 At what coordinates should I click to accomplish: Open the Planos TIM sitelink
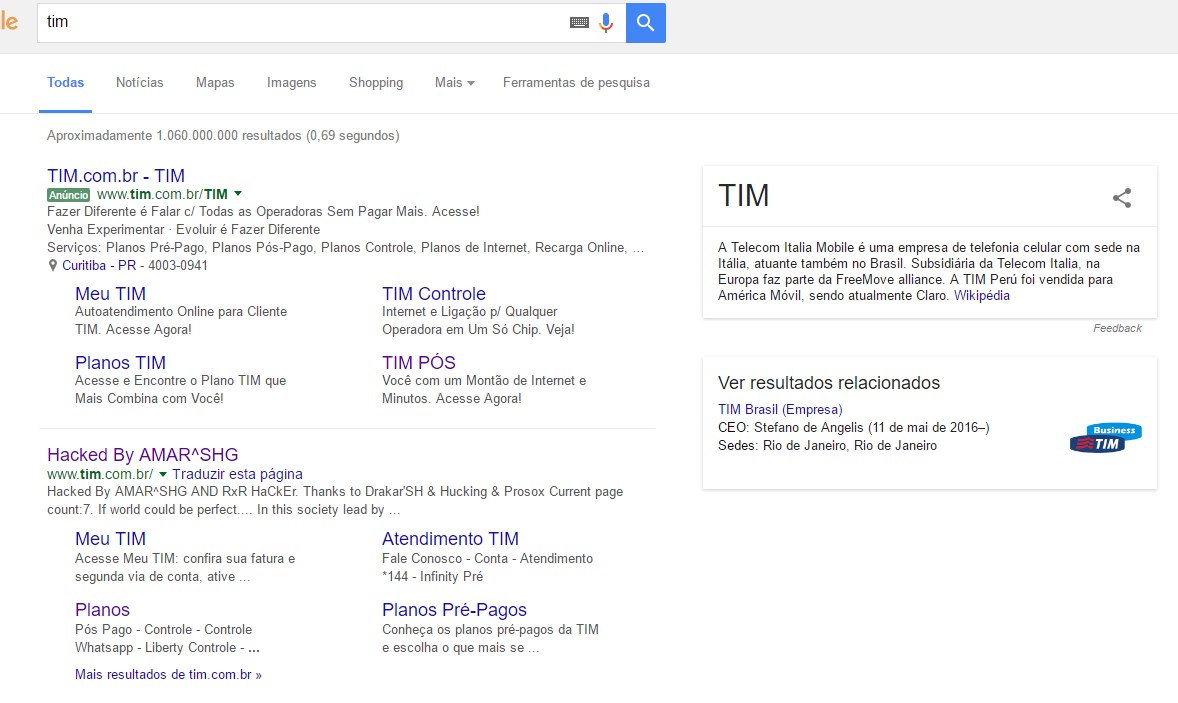click(120, 363)
